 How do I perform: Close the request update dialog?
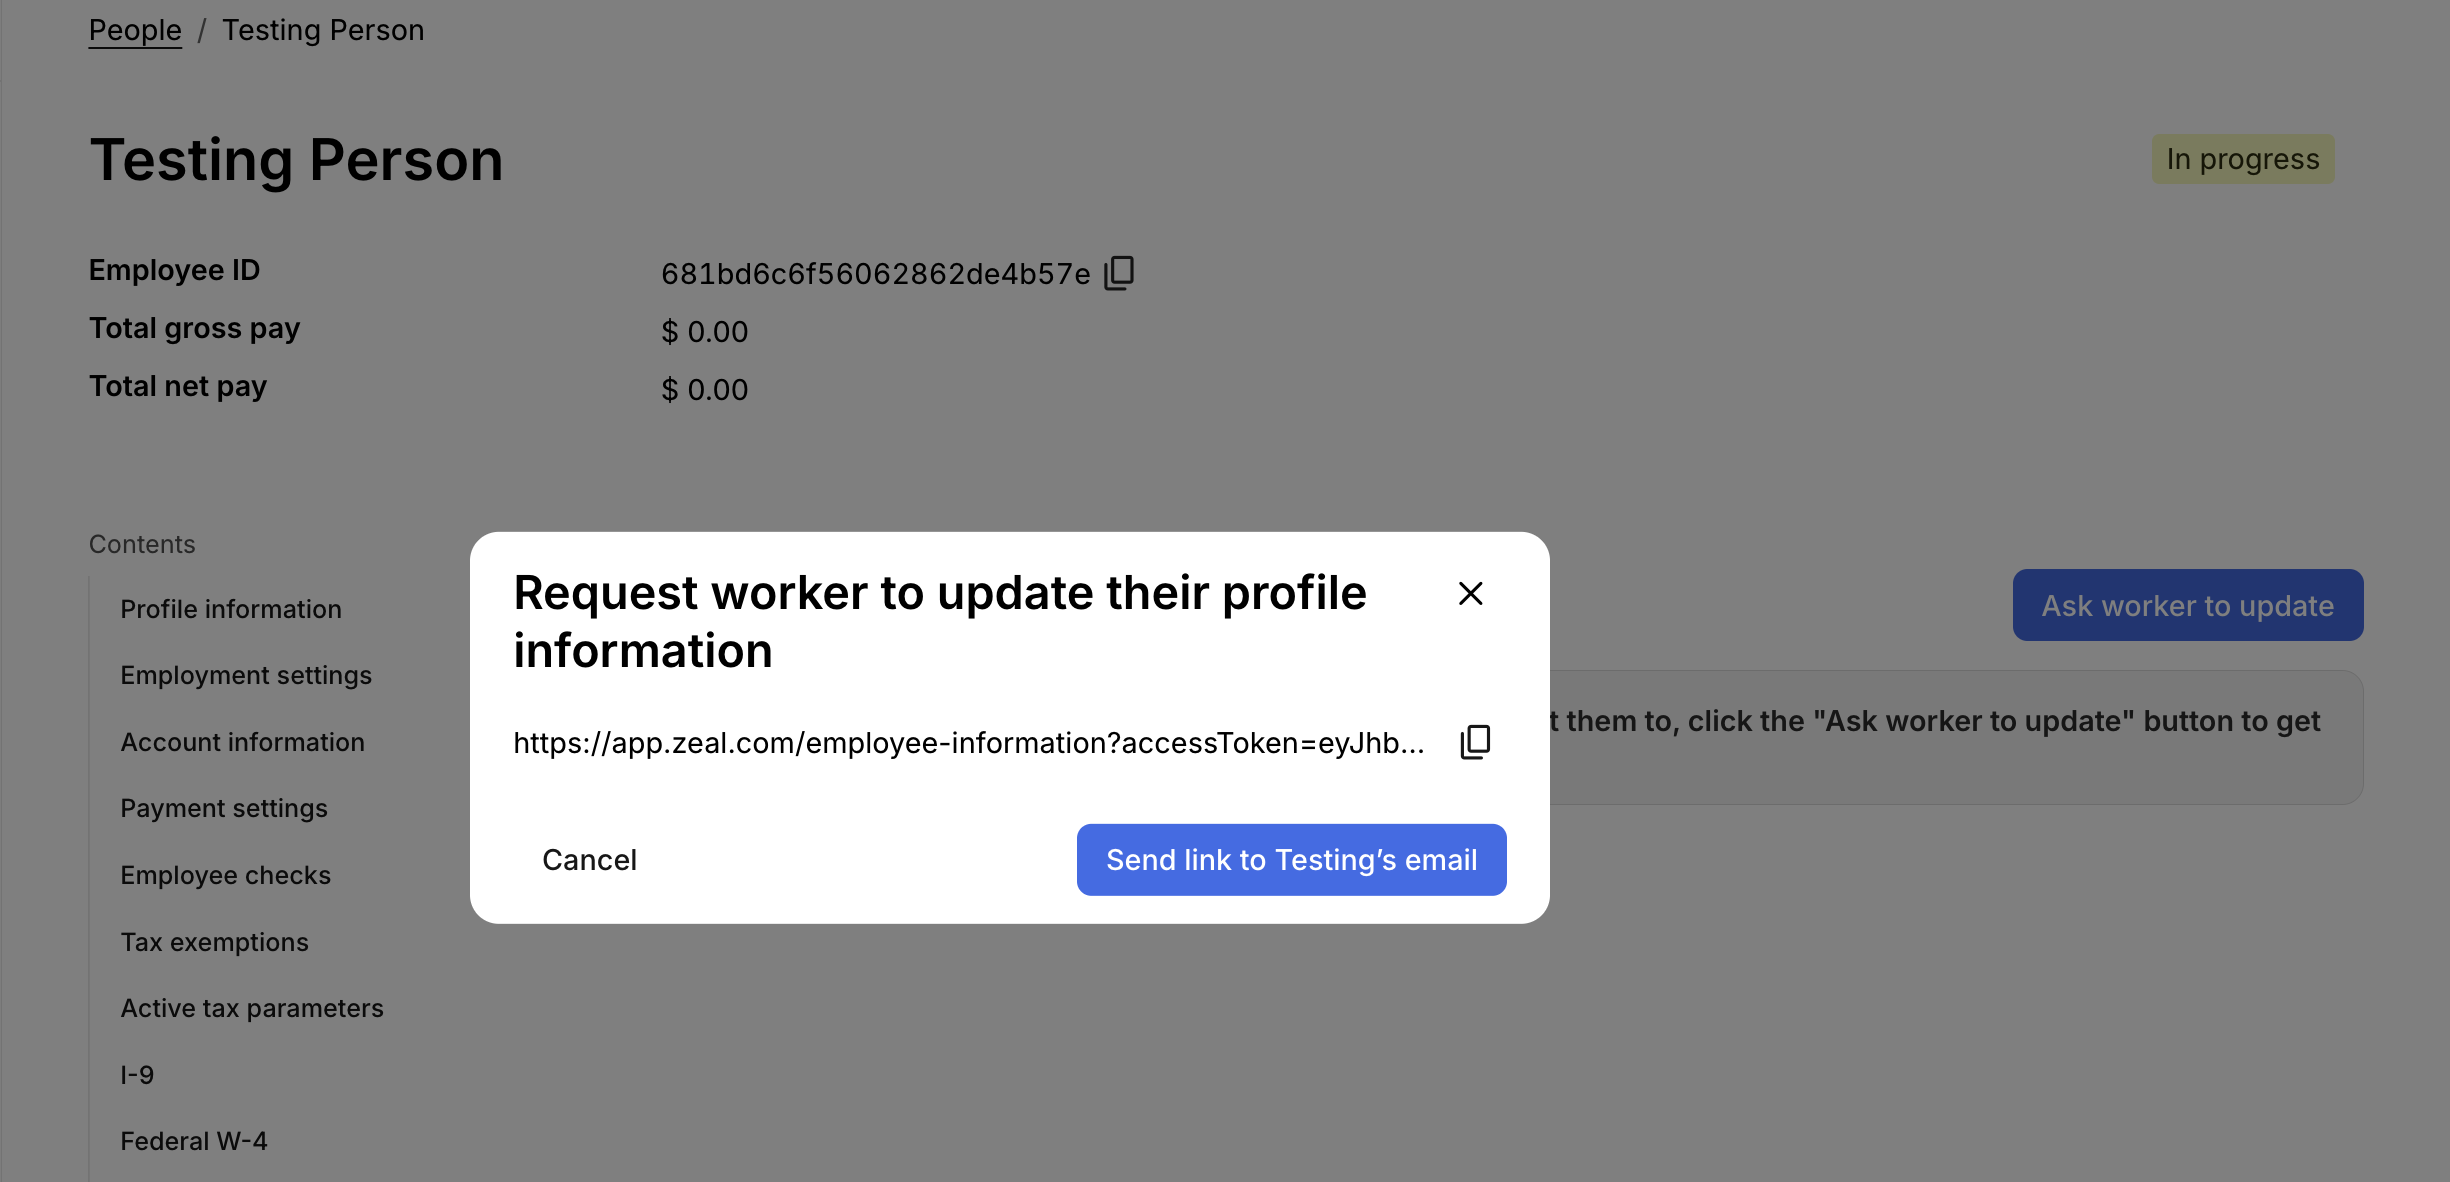pos(1470,594)
